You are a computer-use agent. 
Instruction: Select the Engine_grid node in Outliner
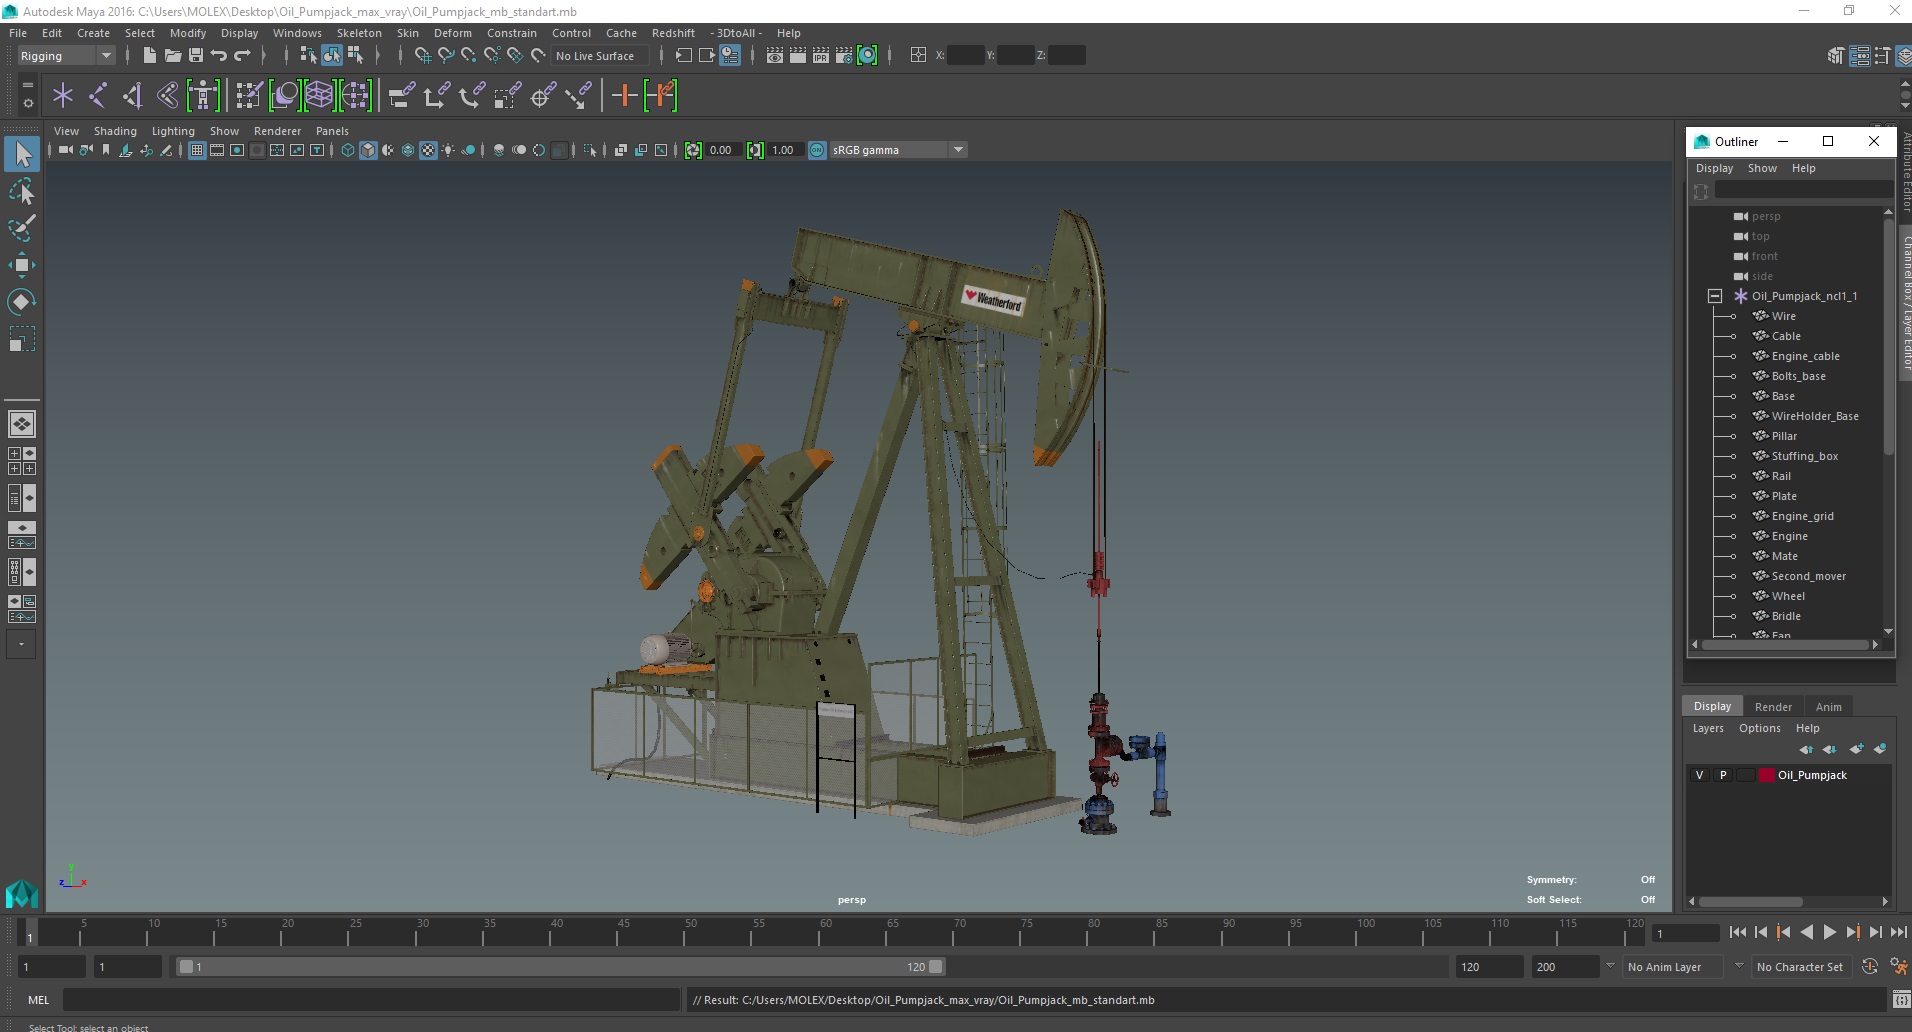(x=1802, y=516)
